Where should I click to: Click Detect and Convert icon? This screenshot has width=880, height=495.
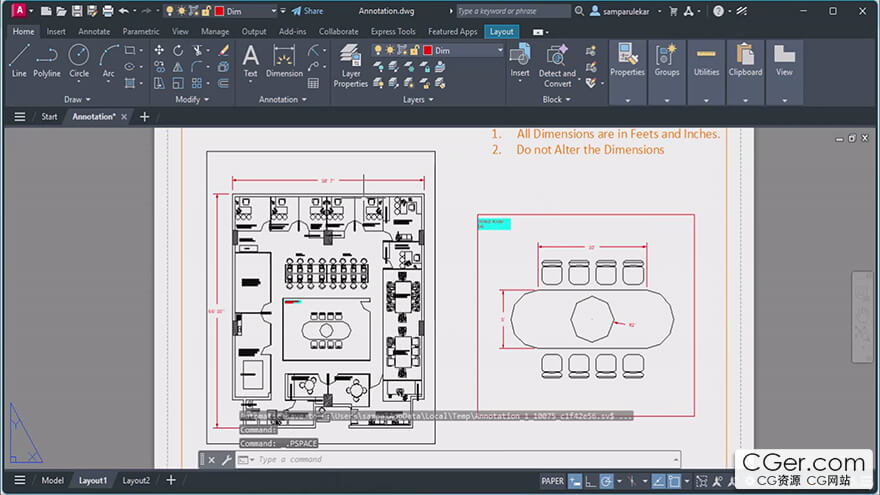click(557, 66)
